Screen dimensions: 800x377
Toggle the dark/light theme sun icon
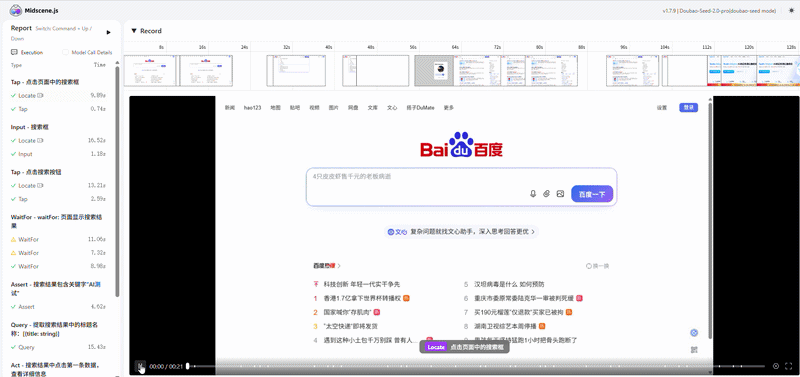(791, 10)
